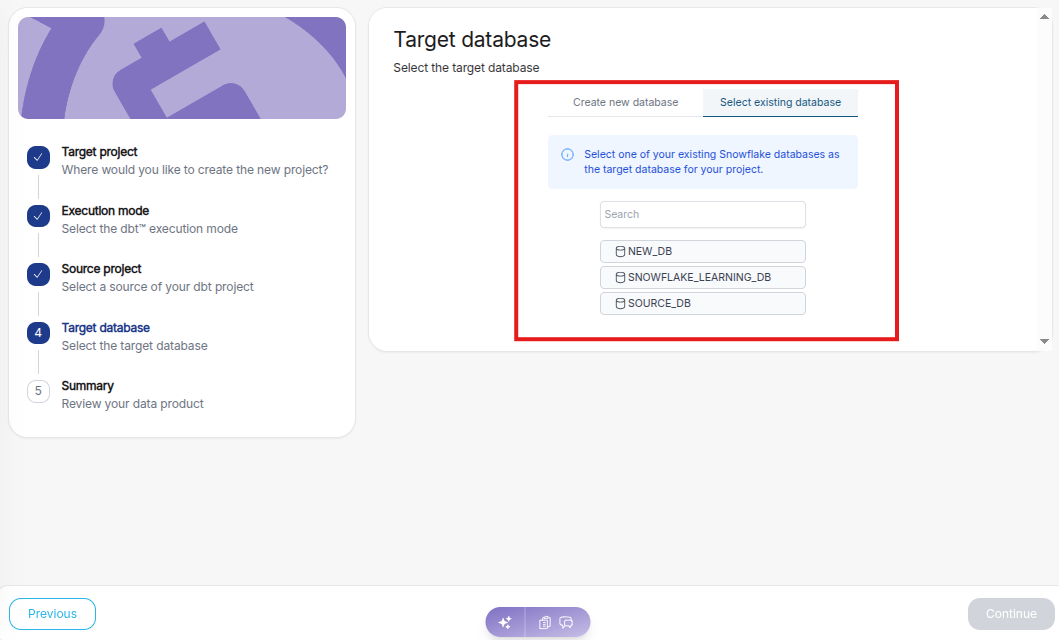Click the SNOWFLAKE_LEARNING_DB database icon

coord(620,277)
